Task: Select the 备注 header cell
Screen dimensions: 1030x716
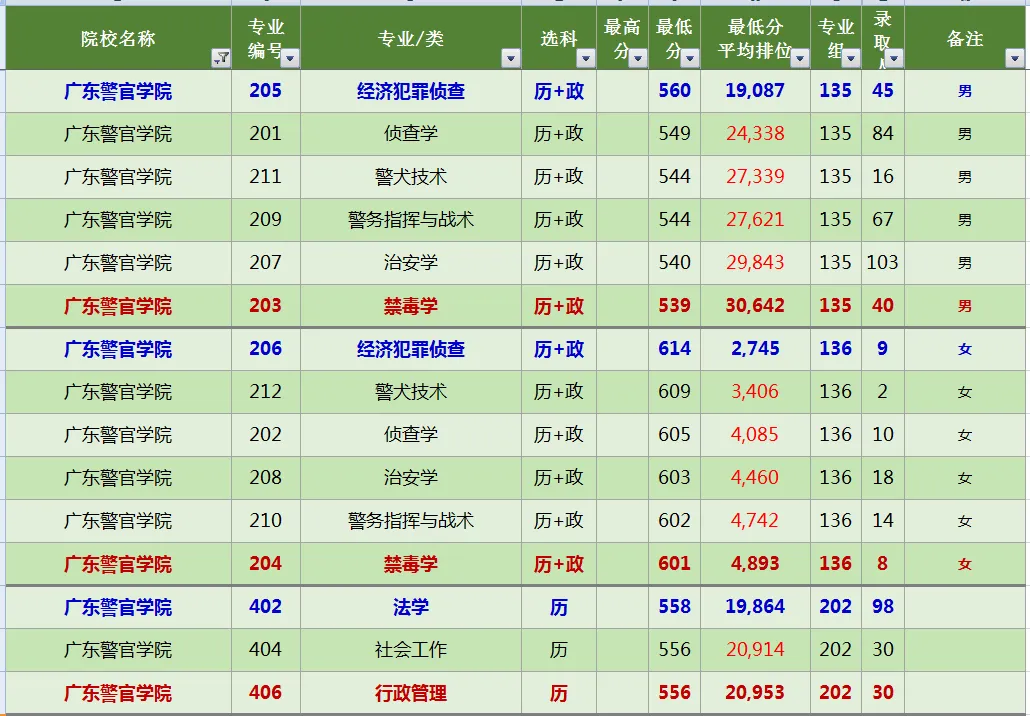Action: 964,38
